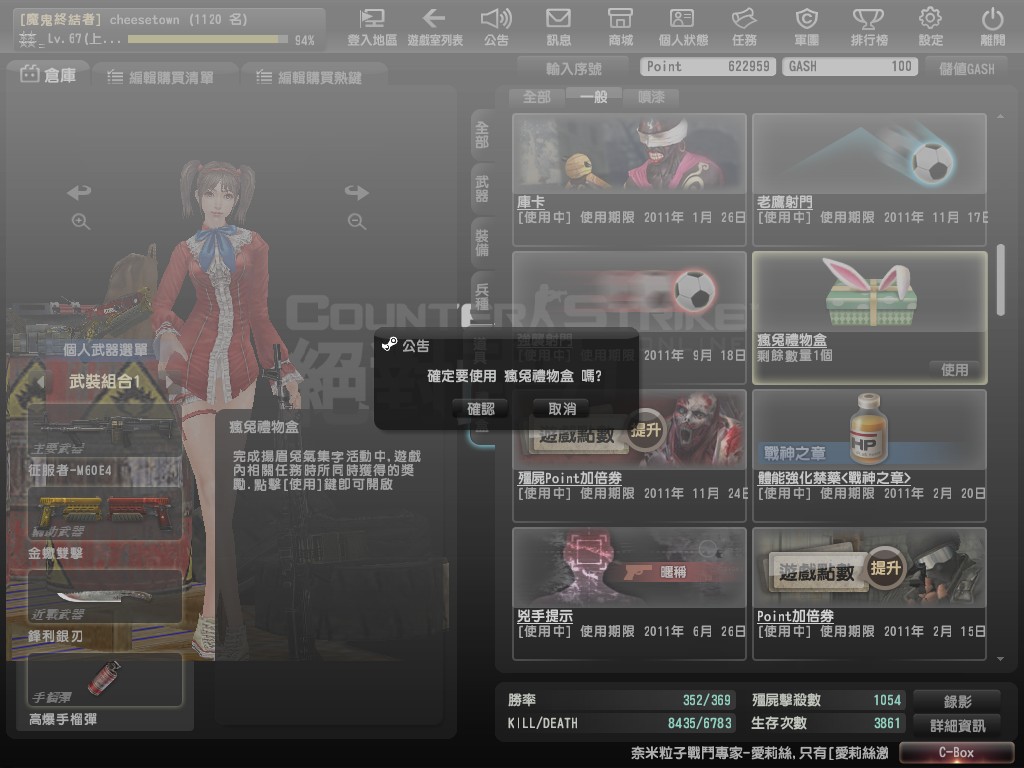Cancel the dialog with 取消
This screenshot has height=768, width=1024.
coord(562,409)
